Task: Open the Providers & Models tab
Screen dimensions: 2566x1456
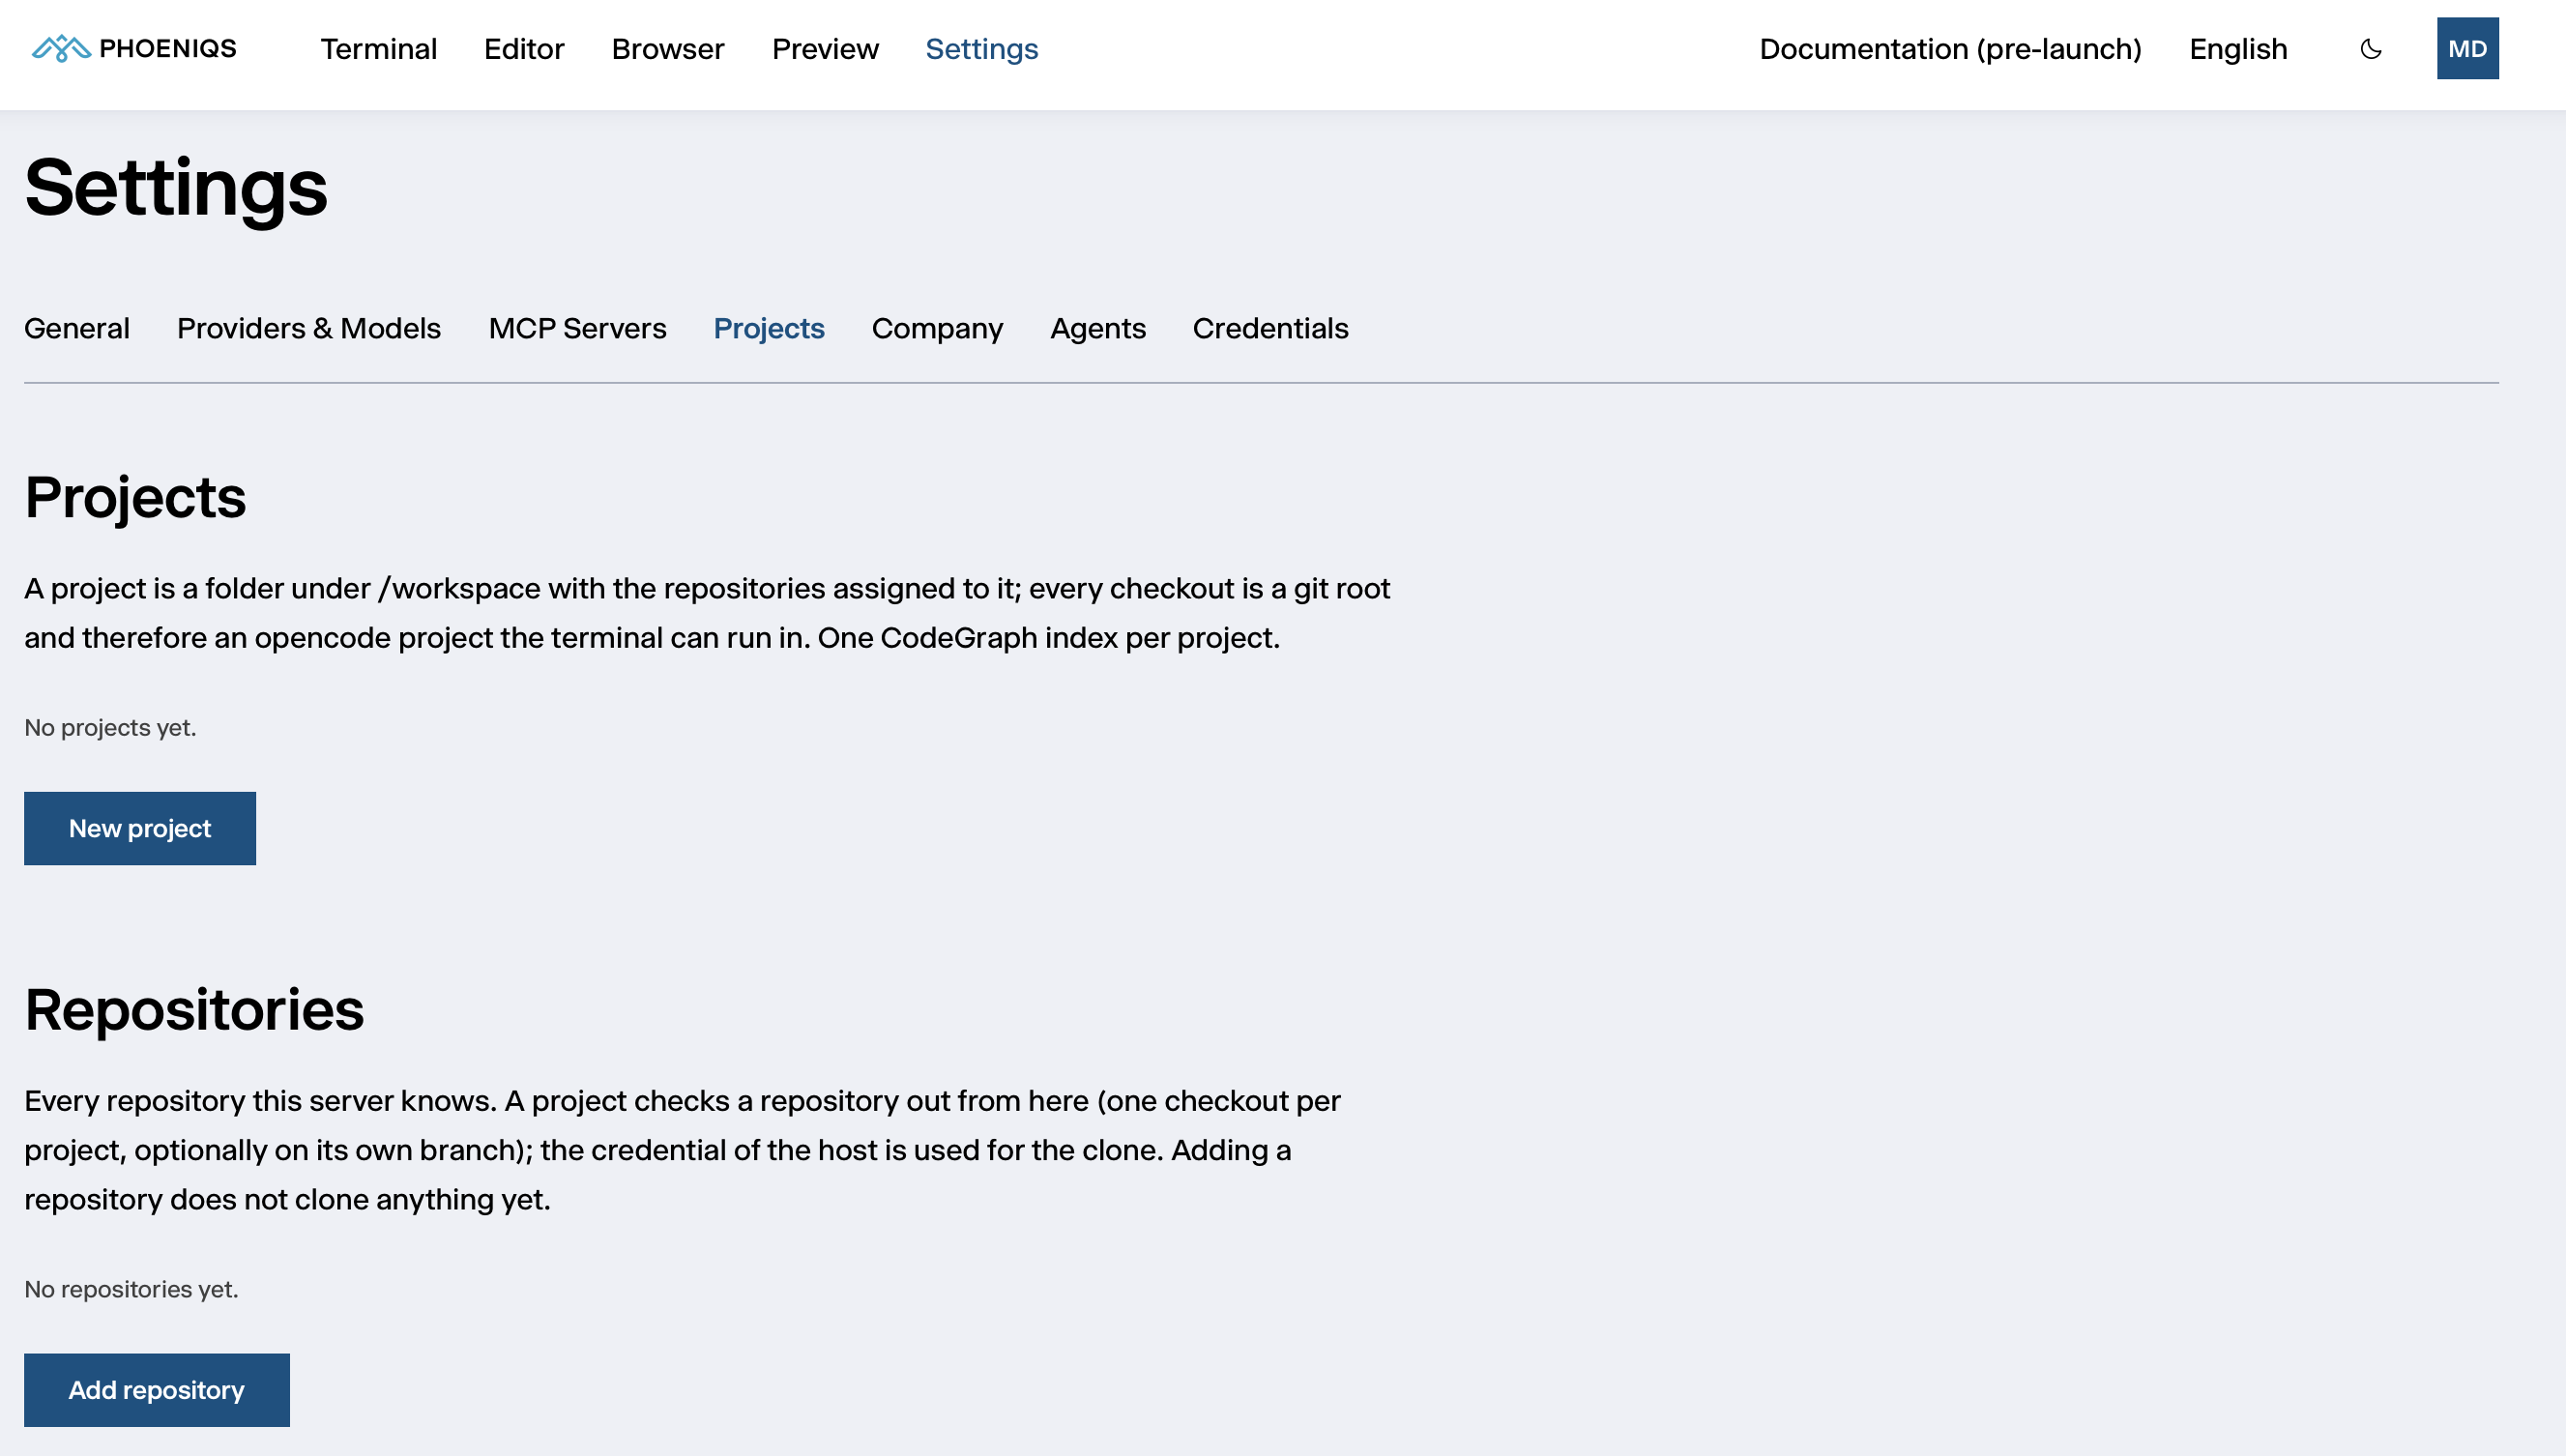Action: [309, 328]
